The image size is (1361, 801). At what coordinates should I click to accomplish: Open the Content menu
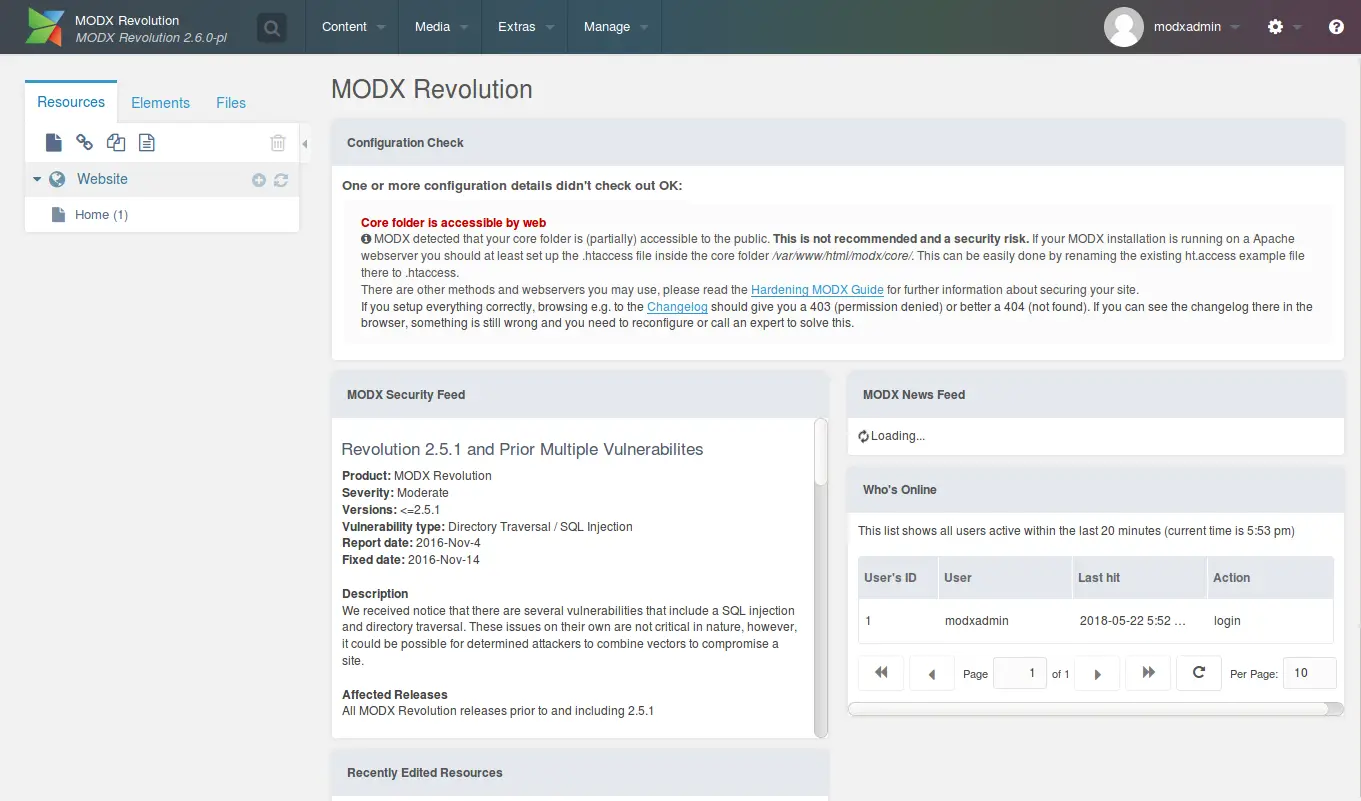point(353,27)
